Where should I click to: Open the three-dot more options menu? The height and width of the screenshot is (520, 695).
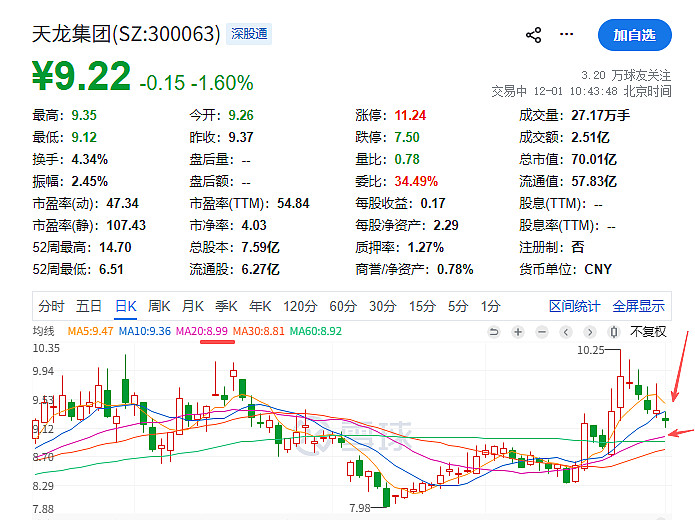[x=566, y=34]
